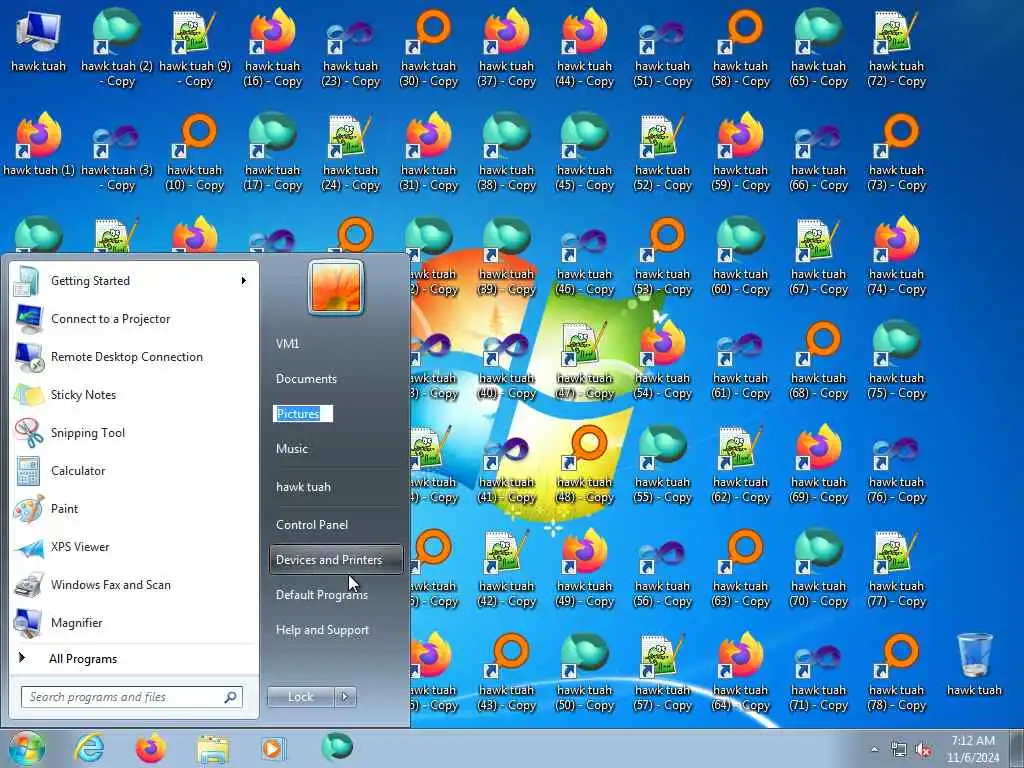The height and width of the screenshot is (768, 1024).
Task: Open the muted volume tray icon
Action: [923, 750]
